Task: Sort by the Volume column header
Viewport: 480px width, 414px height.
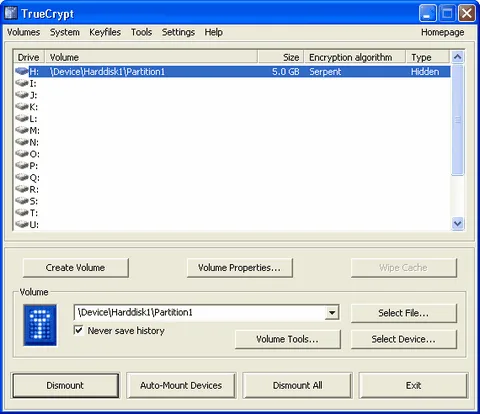Action: [151, 57]
